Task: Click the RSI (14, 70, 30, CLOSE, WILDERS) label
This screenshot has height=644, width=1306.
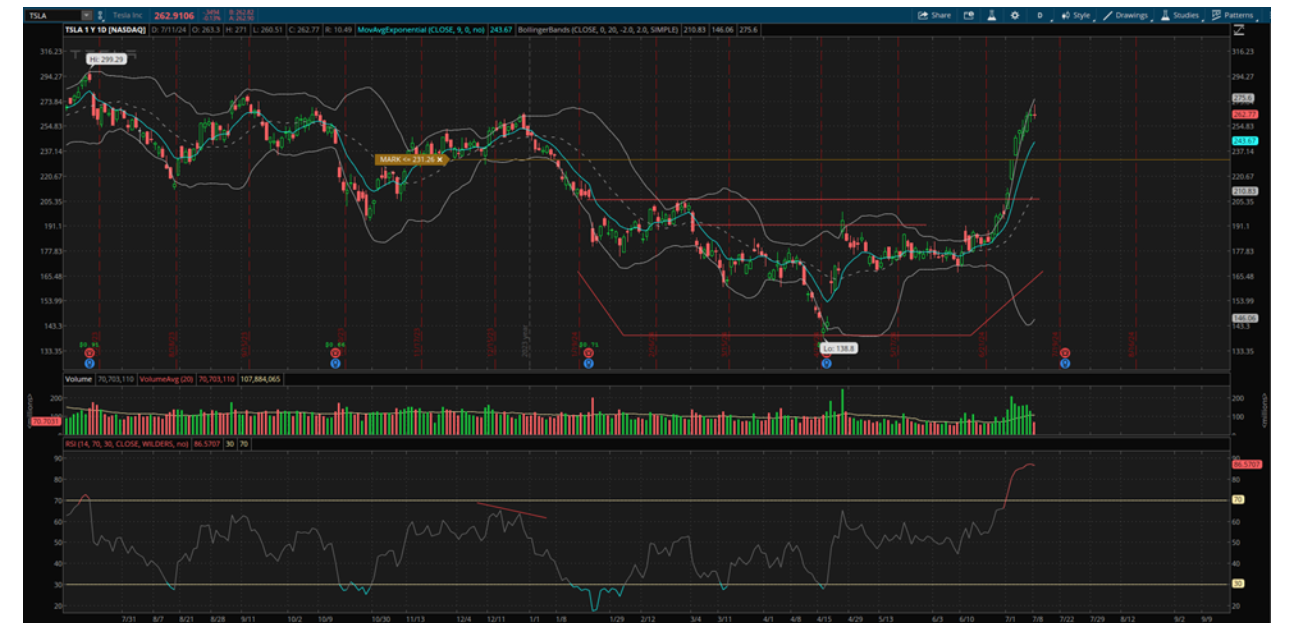Action: coord(127,444)
